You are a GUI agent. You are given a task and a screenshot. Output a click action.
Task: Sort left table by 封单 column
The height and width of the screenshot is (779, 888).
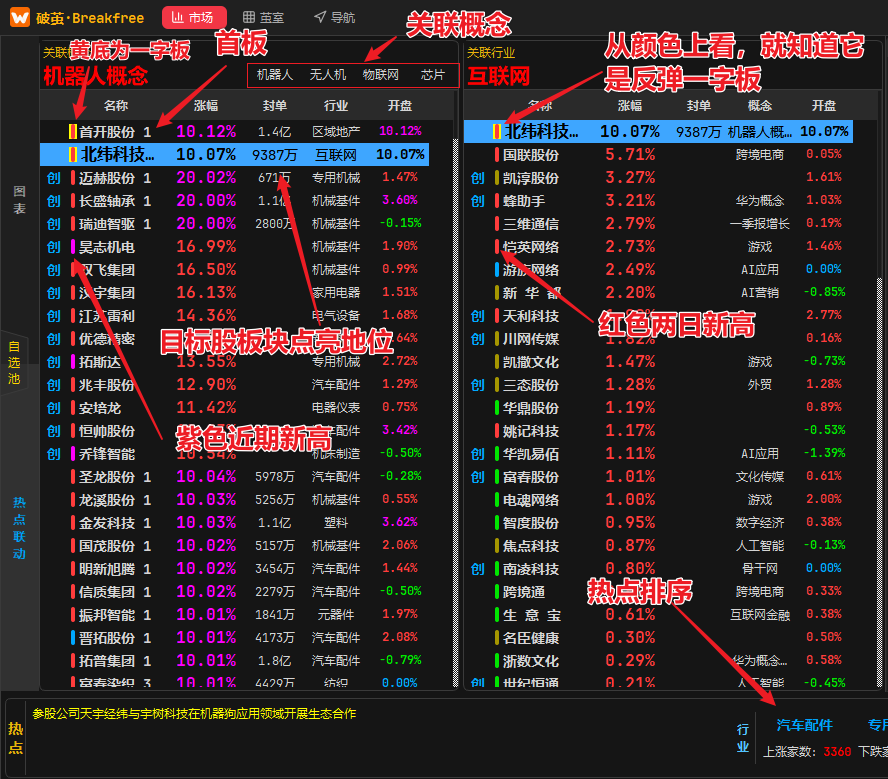tap(274, 106)
